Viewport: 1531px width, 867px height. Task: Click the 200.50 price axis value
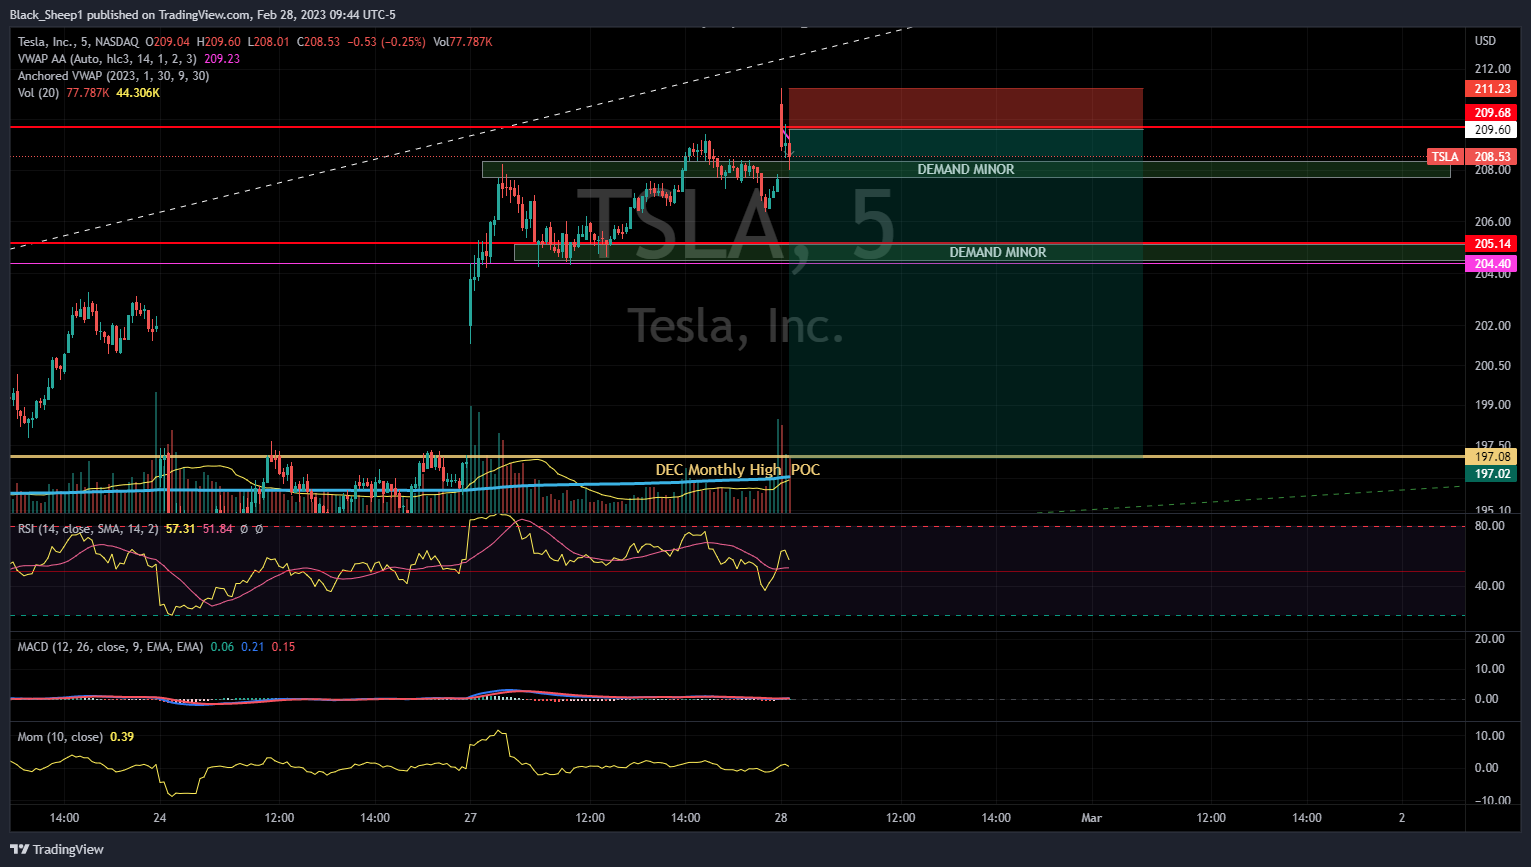(1492, 366)
